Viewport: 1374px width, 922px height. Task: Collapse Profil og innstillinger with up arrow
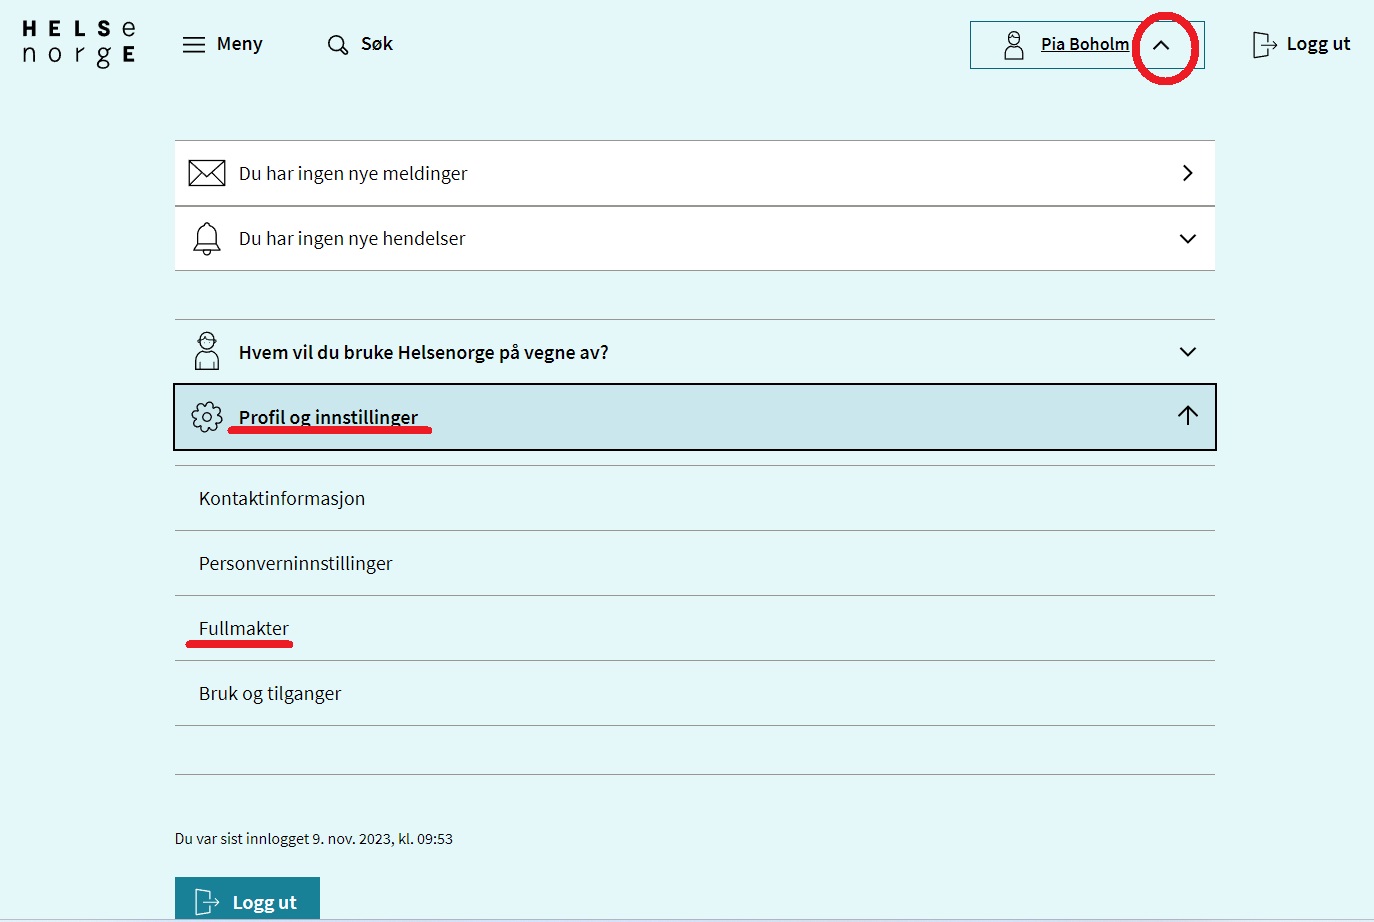click(1187, 416)
